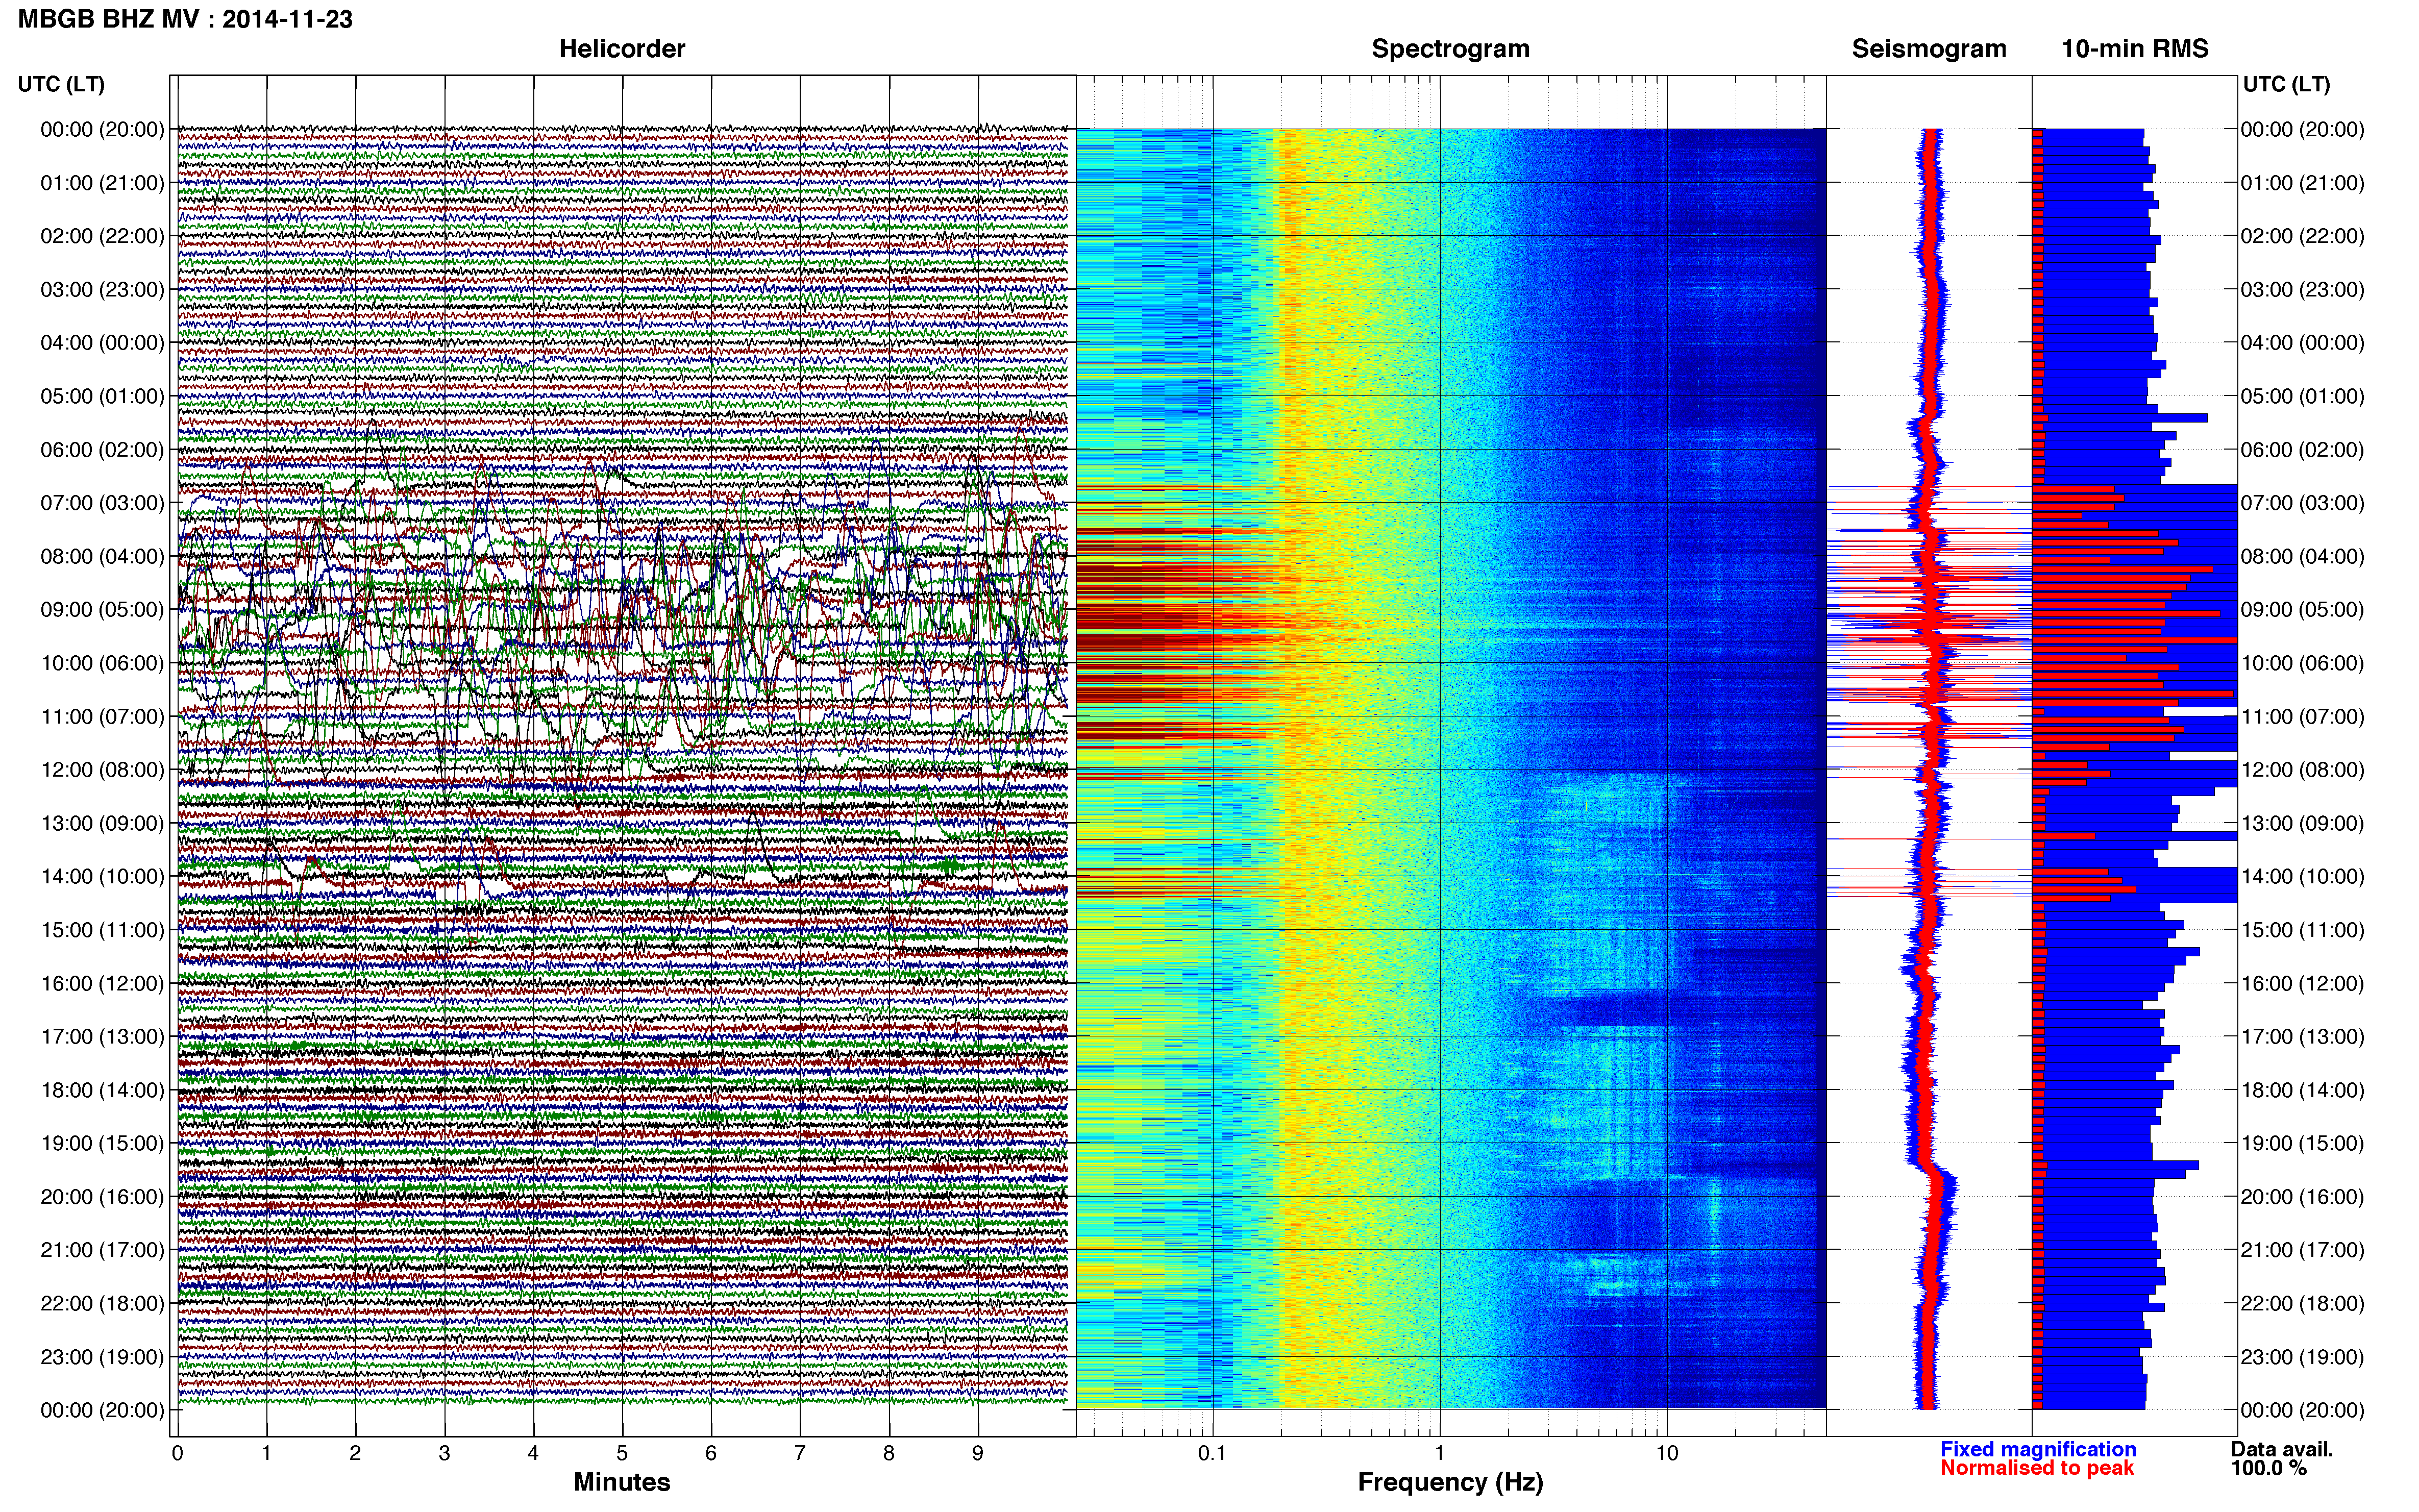Click '15:00 (11:00)' on the RMS-side time axis
Image resolution: width=2419 pixels, height=1512 pixels.
coord(2303,930)
